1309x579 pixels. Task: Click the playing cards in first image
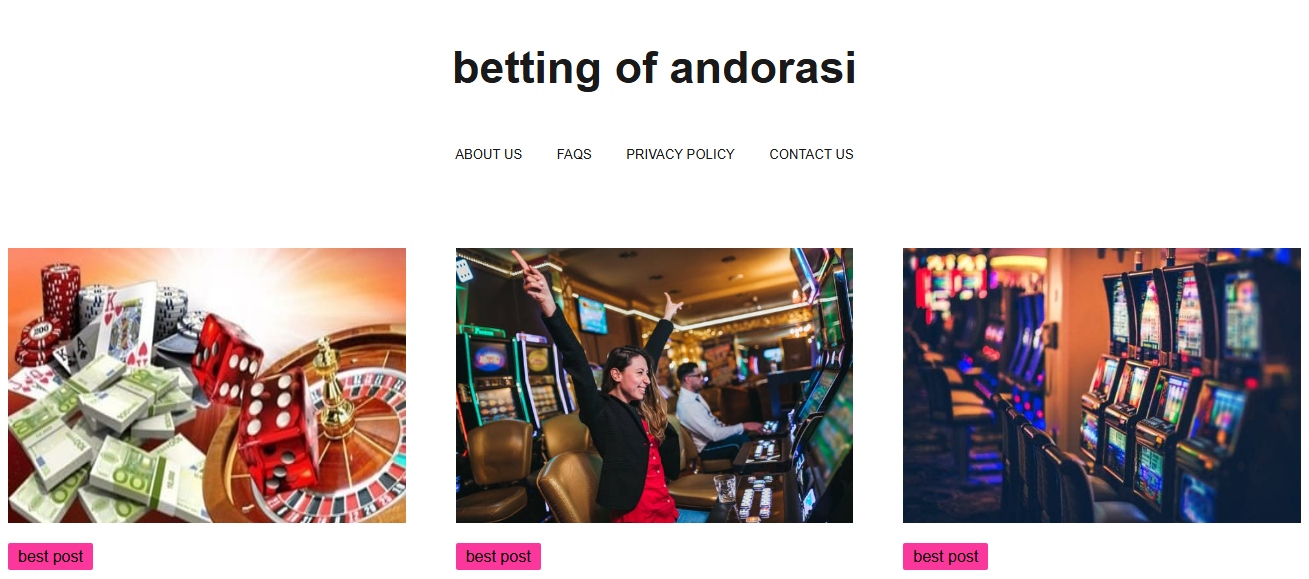coord(110,330)
